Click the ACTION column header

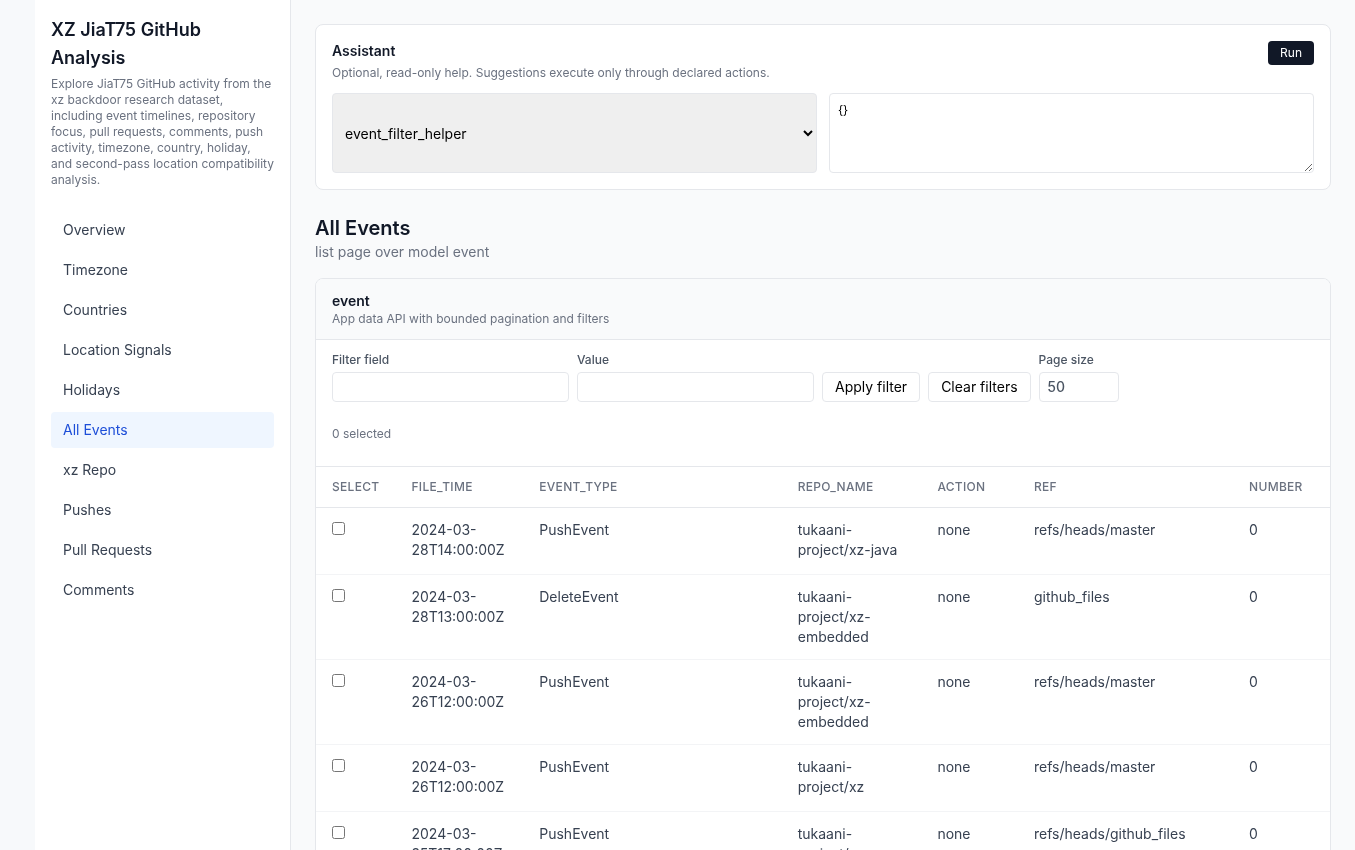pyautogui.click(x=961, y=487)
